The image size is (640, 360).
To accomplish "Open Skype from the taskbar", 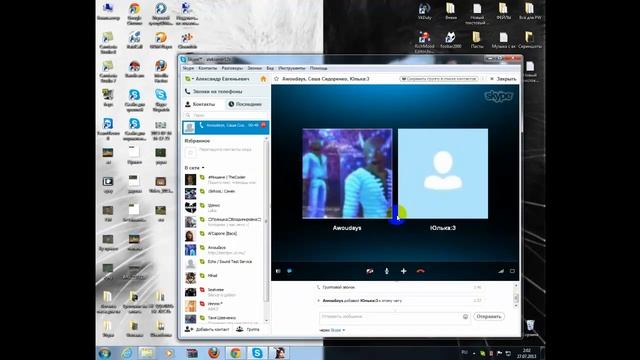I will 257,353.
